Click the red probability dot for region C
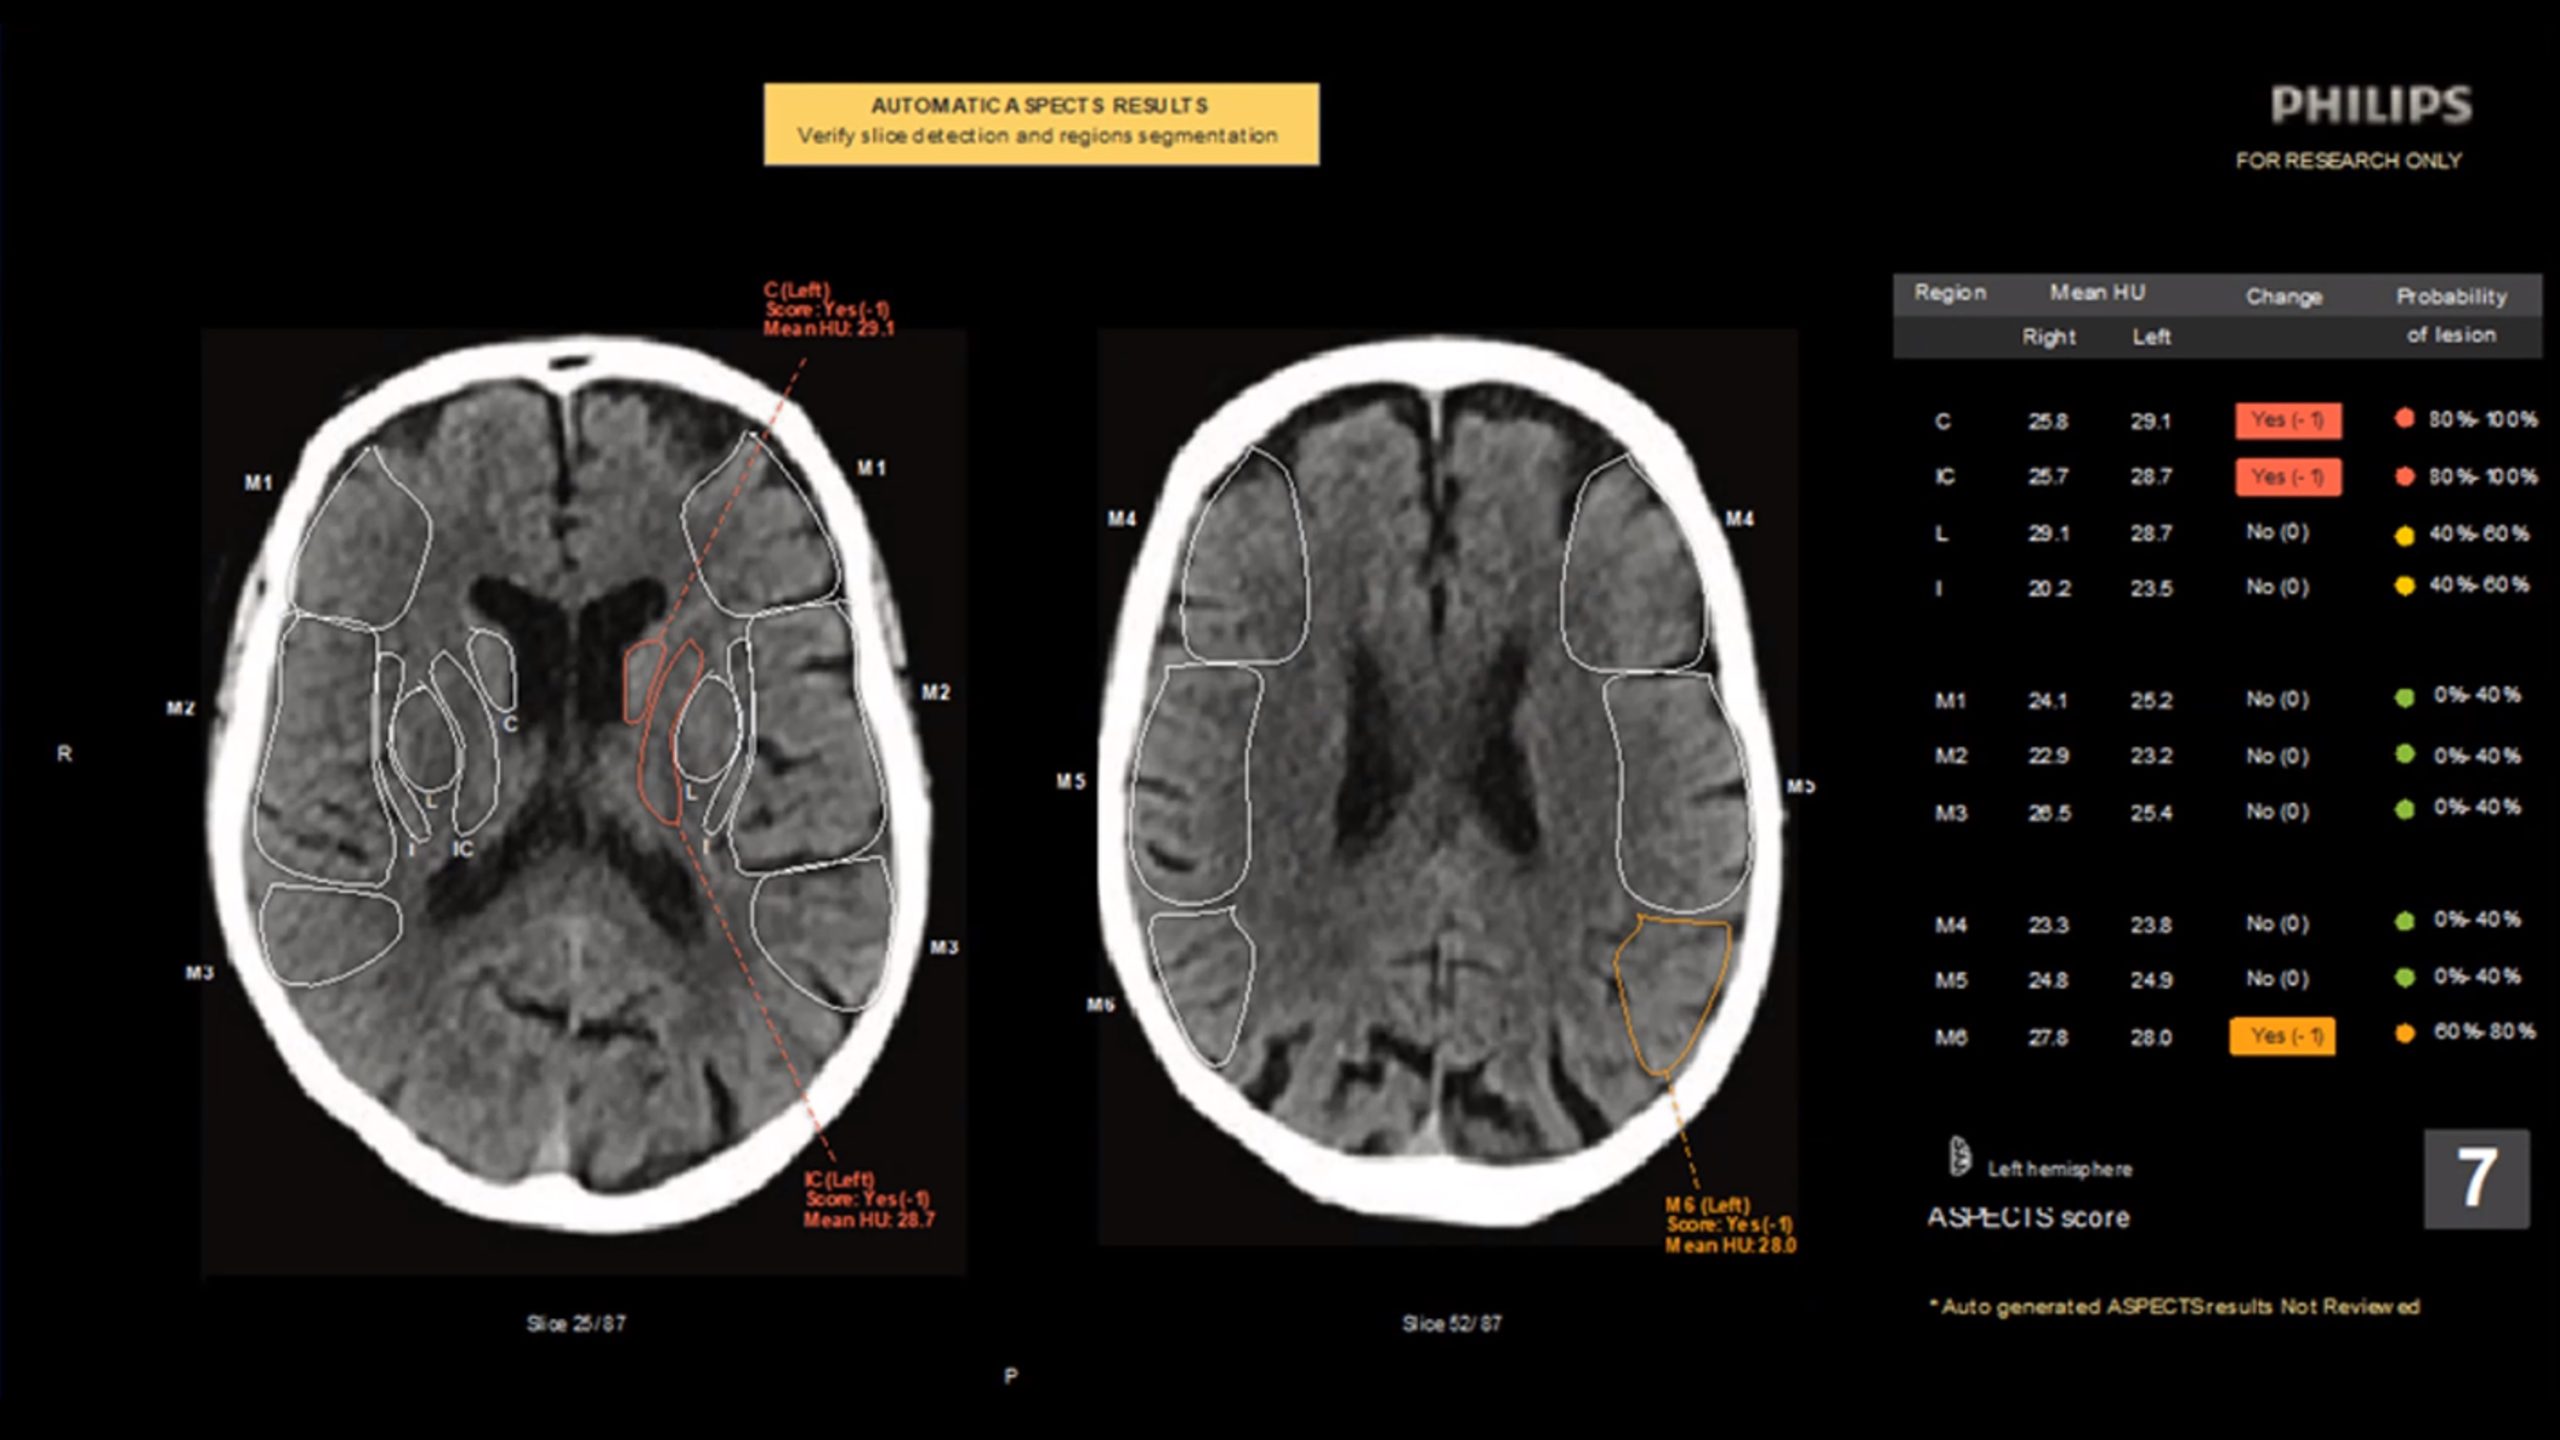Screen dimensions: 2560x1440 (2405, 419)
